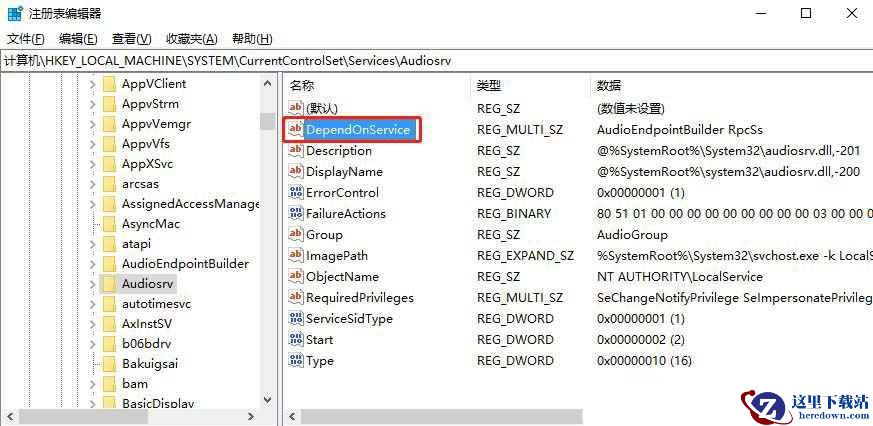Open the 查看(V) menu
The width and height of the screenshot is (873, 426).
click(131, 39)
